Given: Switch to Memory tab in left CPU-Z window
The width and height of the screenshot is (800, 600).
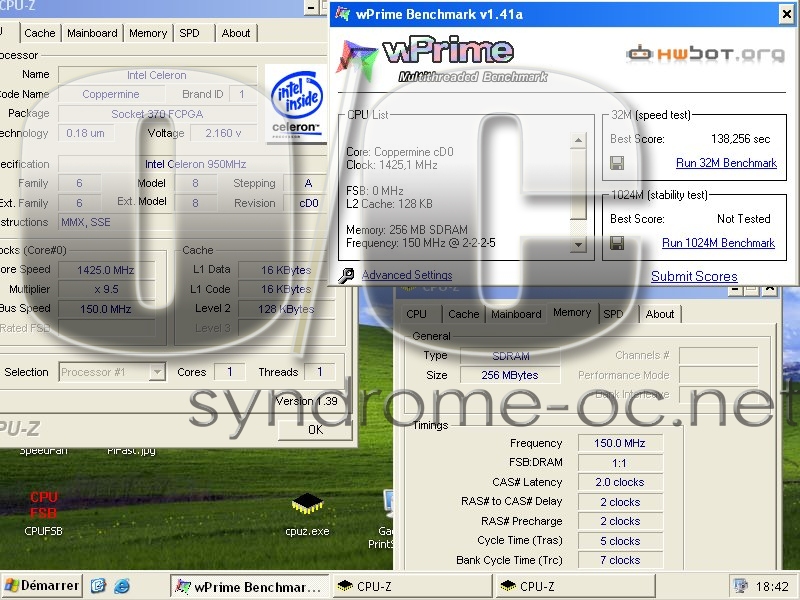Looking at the screenshot, I should [x=148, y=33].
